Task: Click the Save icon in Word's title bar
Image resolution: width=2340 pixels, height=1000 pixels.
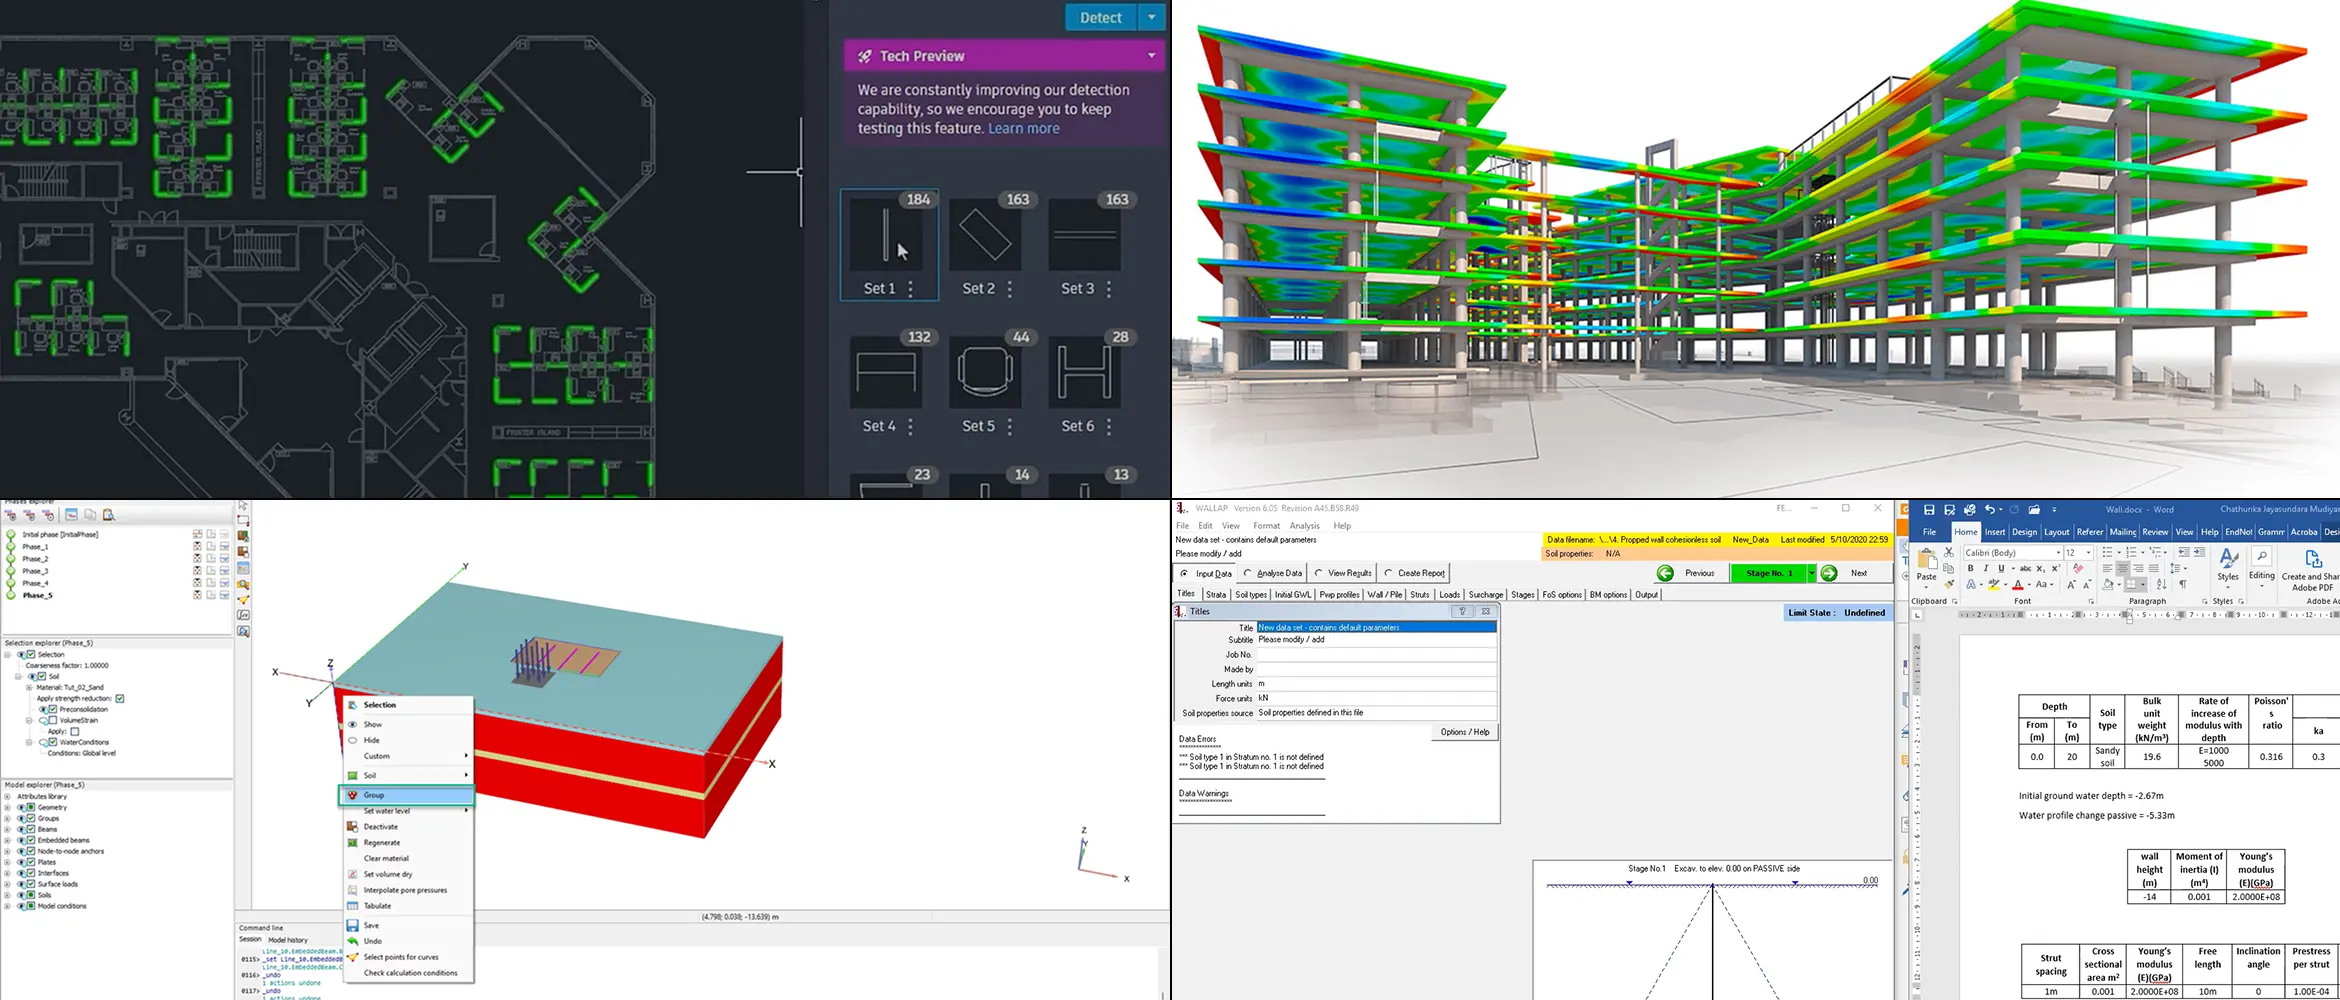Action: point(1929,509)
